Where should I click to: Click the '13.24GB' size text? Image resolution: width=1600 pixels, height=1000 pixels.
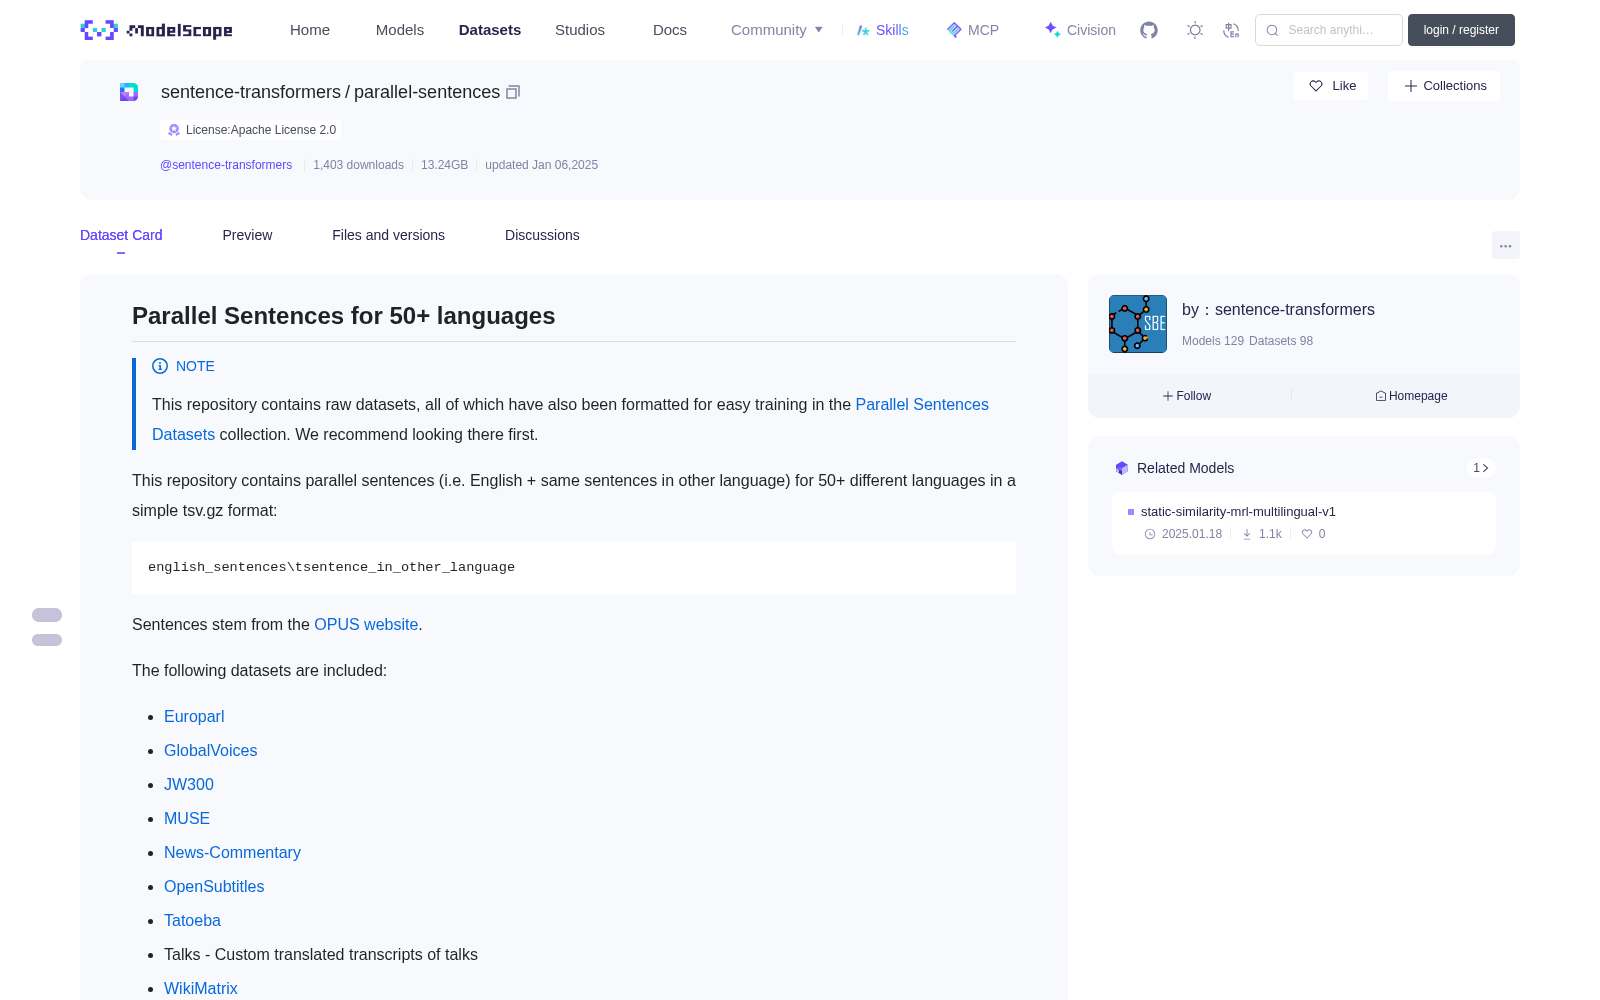coord(444,165)
